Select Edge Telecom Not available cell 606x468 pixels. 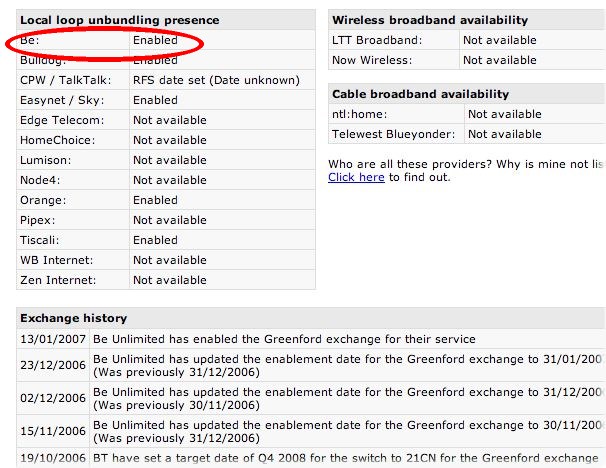click(222, 120)
